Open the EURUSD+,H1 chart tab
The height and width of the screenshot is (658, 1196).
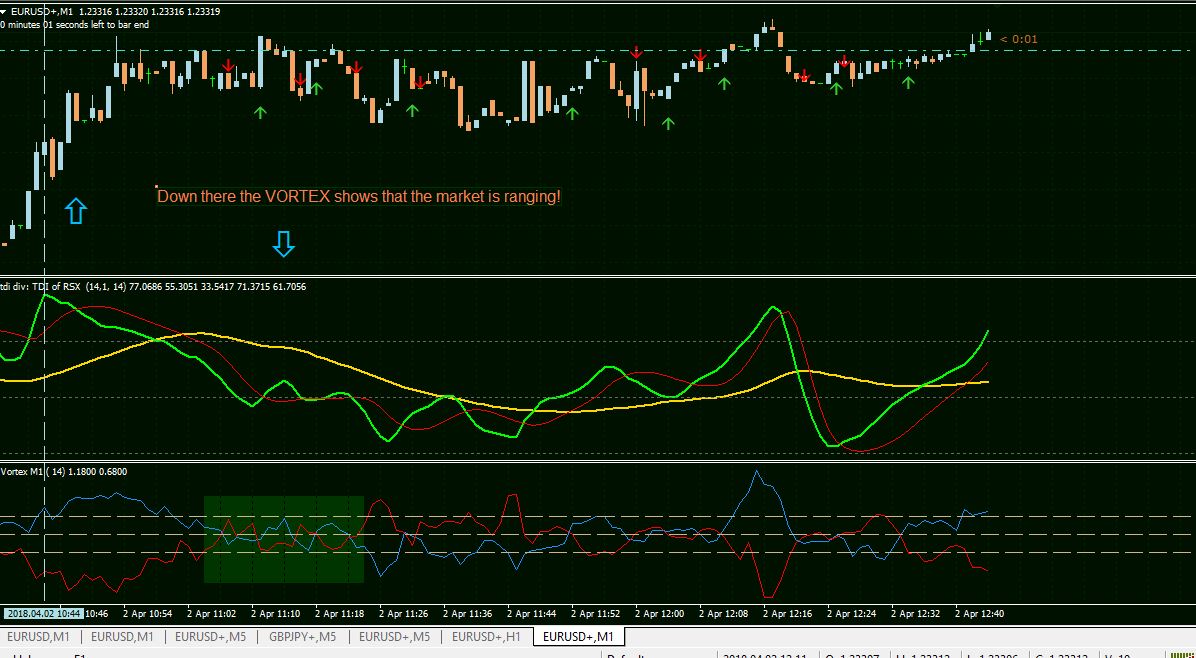486,637
